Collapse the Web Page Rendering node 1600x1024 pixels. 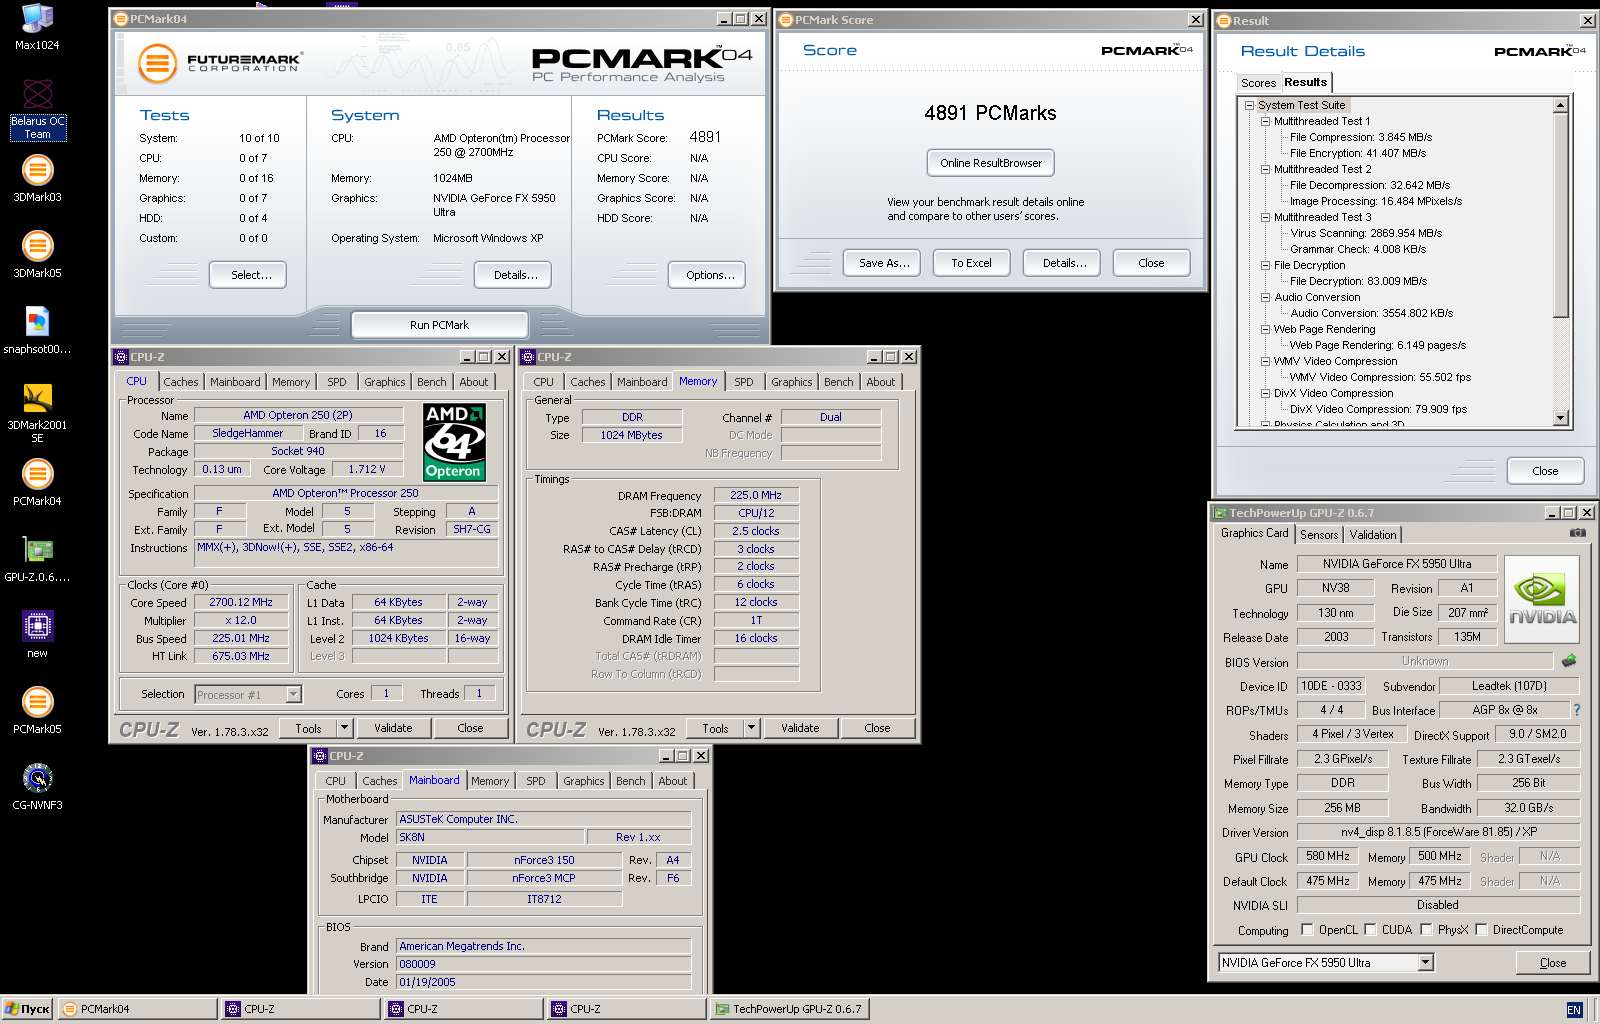[1265, 329]
